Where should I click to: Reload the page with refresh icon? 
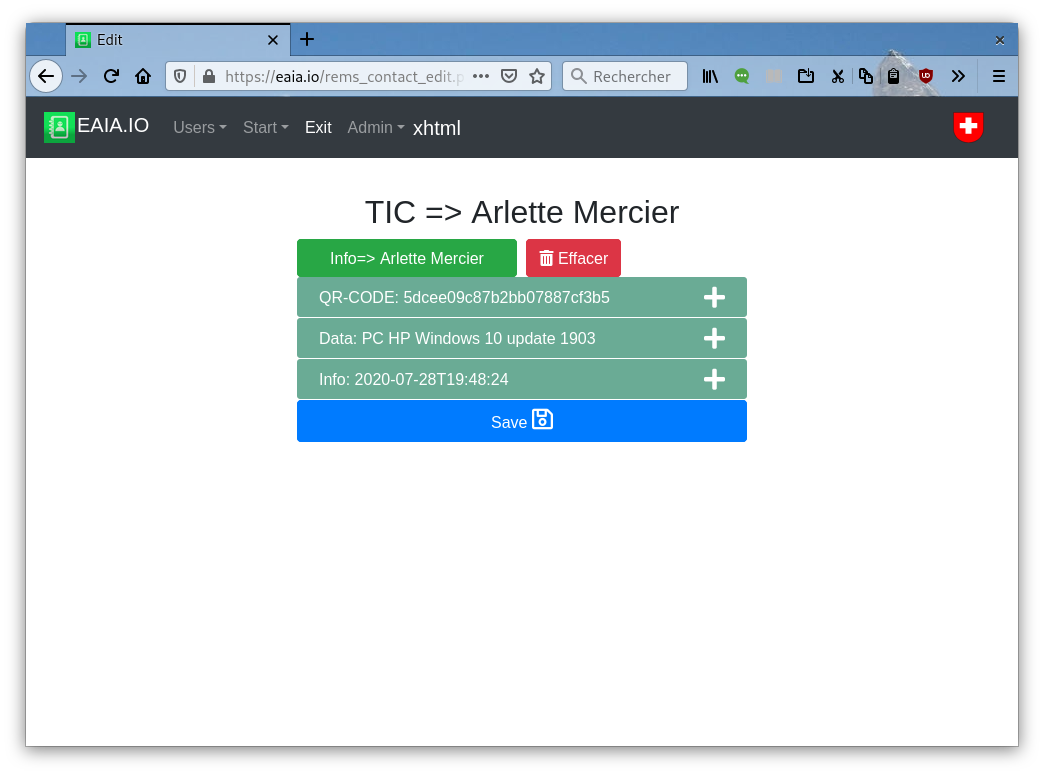pyautogui.click(x=111, y=76)
